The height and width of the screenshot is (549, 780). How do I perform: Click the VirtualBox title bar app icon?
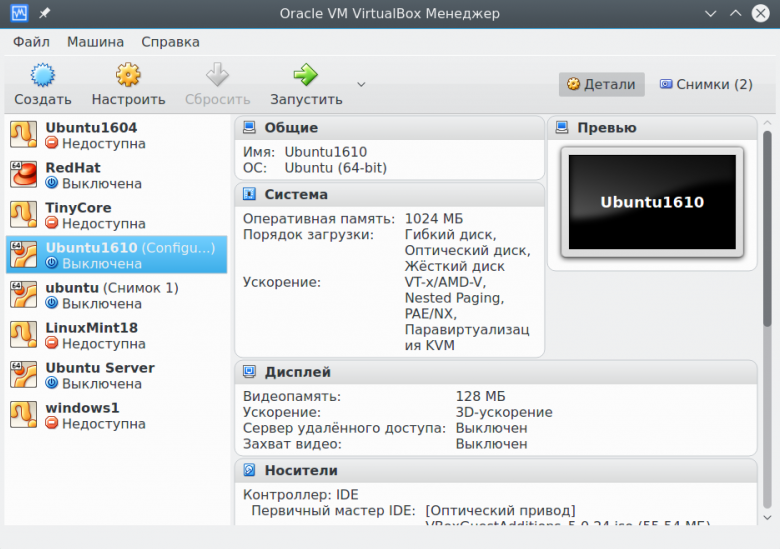[x=19, y=13]
